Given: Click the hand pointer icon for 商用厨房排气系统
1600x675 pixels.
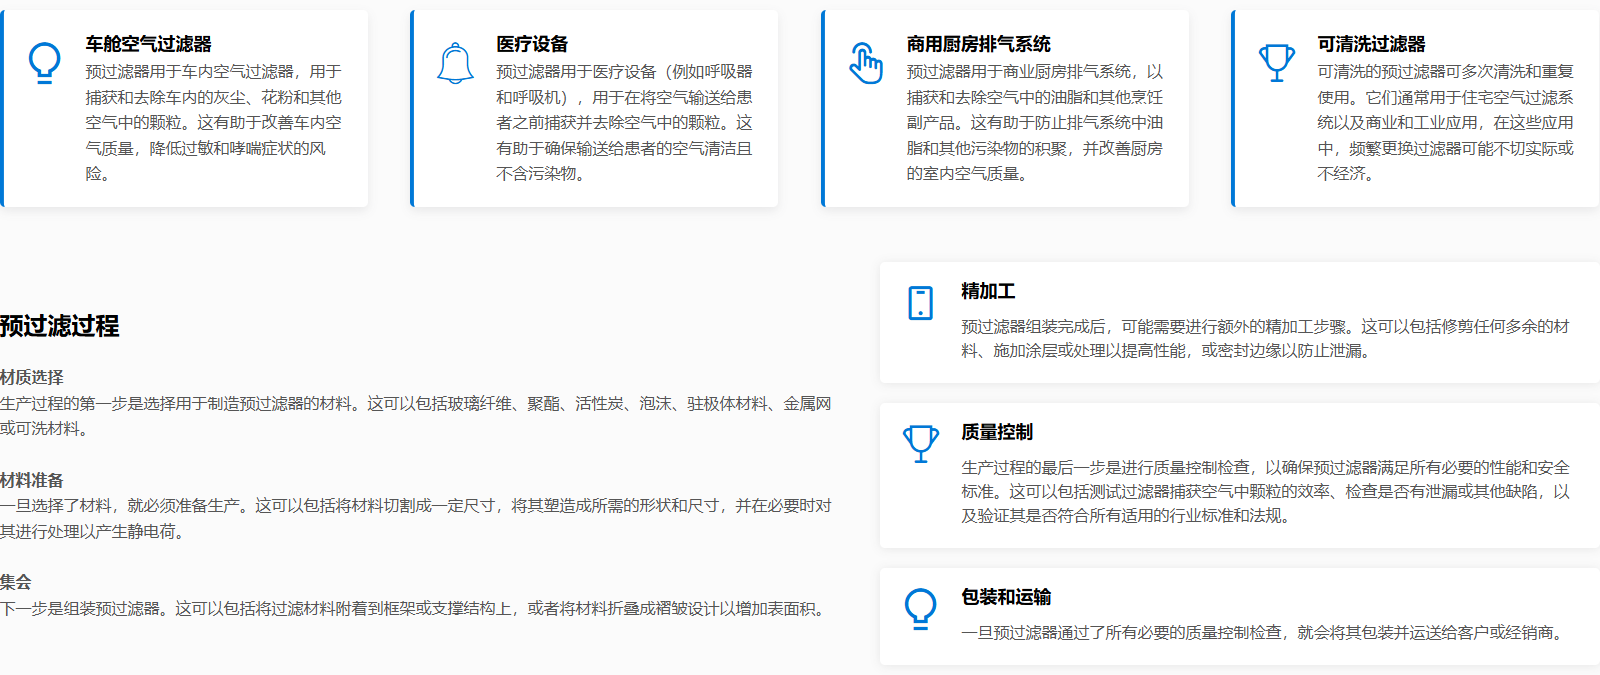Looking at the screenshot, I should (866, 63).
